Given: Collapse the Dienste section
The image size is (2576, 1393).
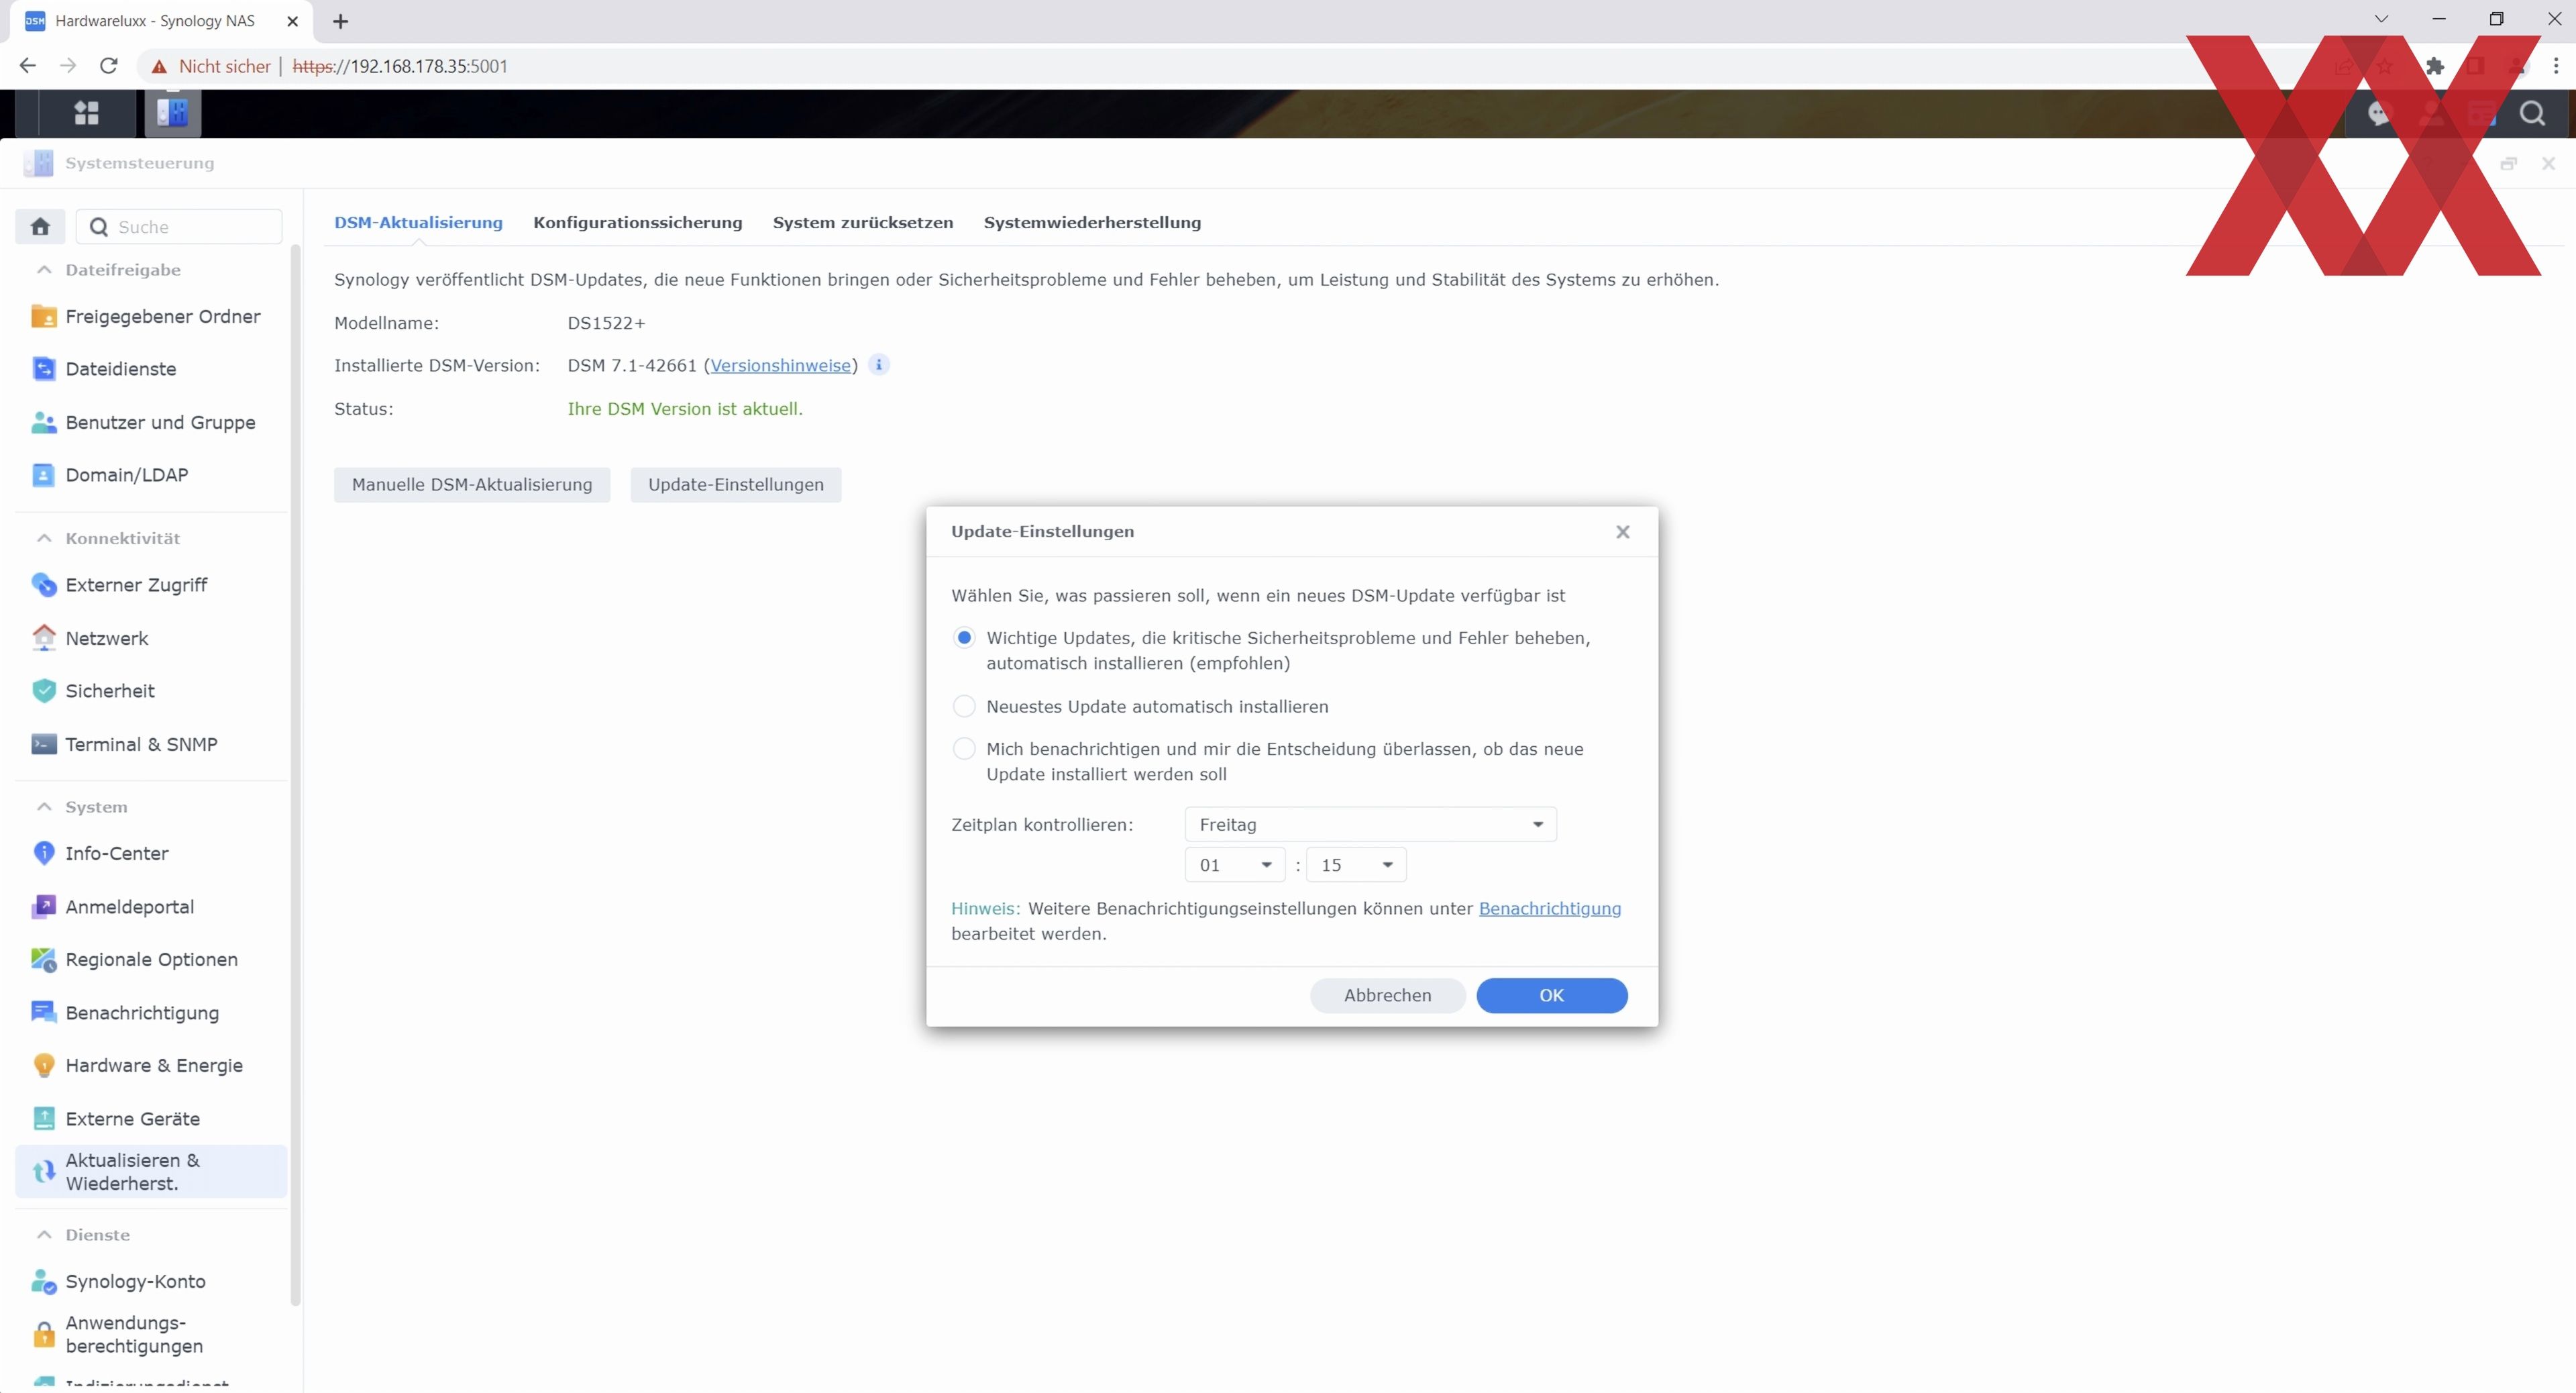Looking at the screenshot, I should pos(44,1235).
